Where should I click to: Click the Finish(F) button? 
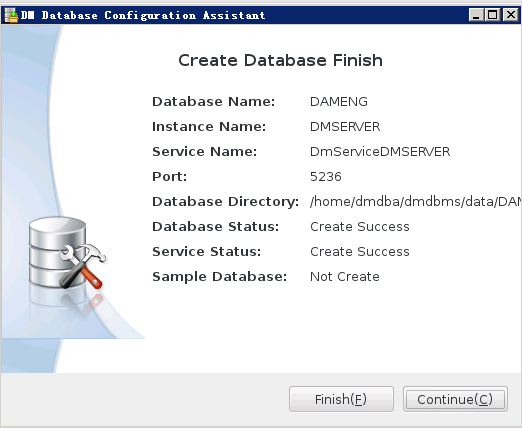(x=341, y=399)
